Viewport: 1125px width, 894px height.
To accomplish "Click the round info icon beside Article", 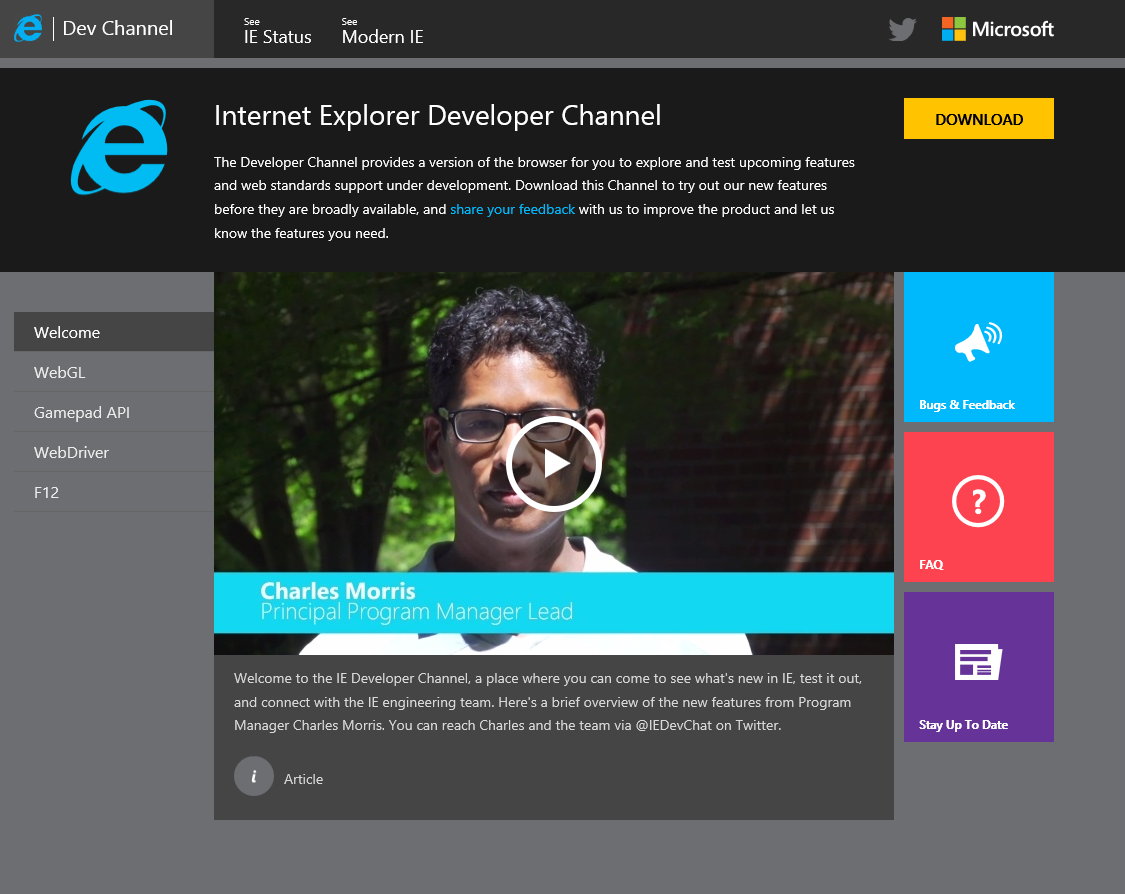I will click(254, 776).
